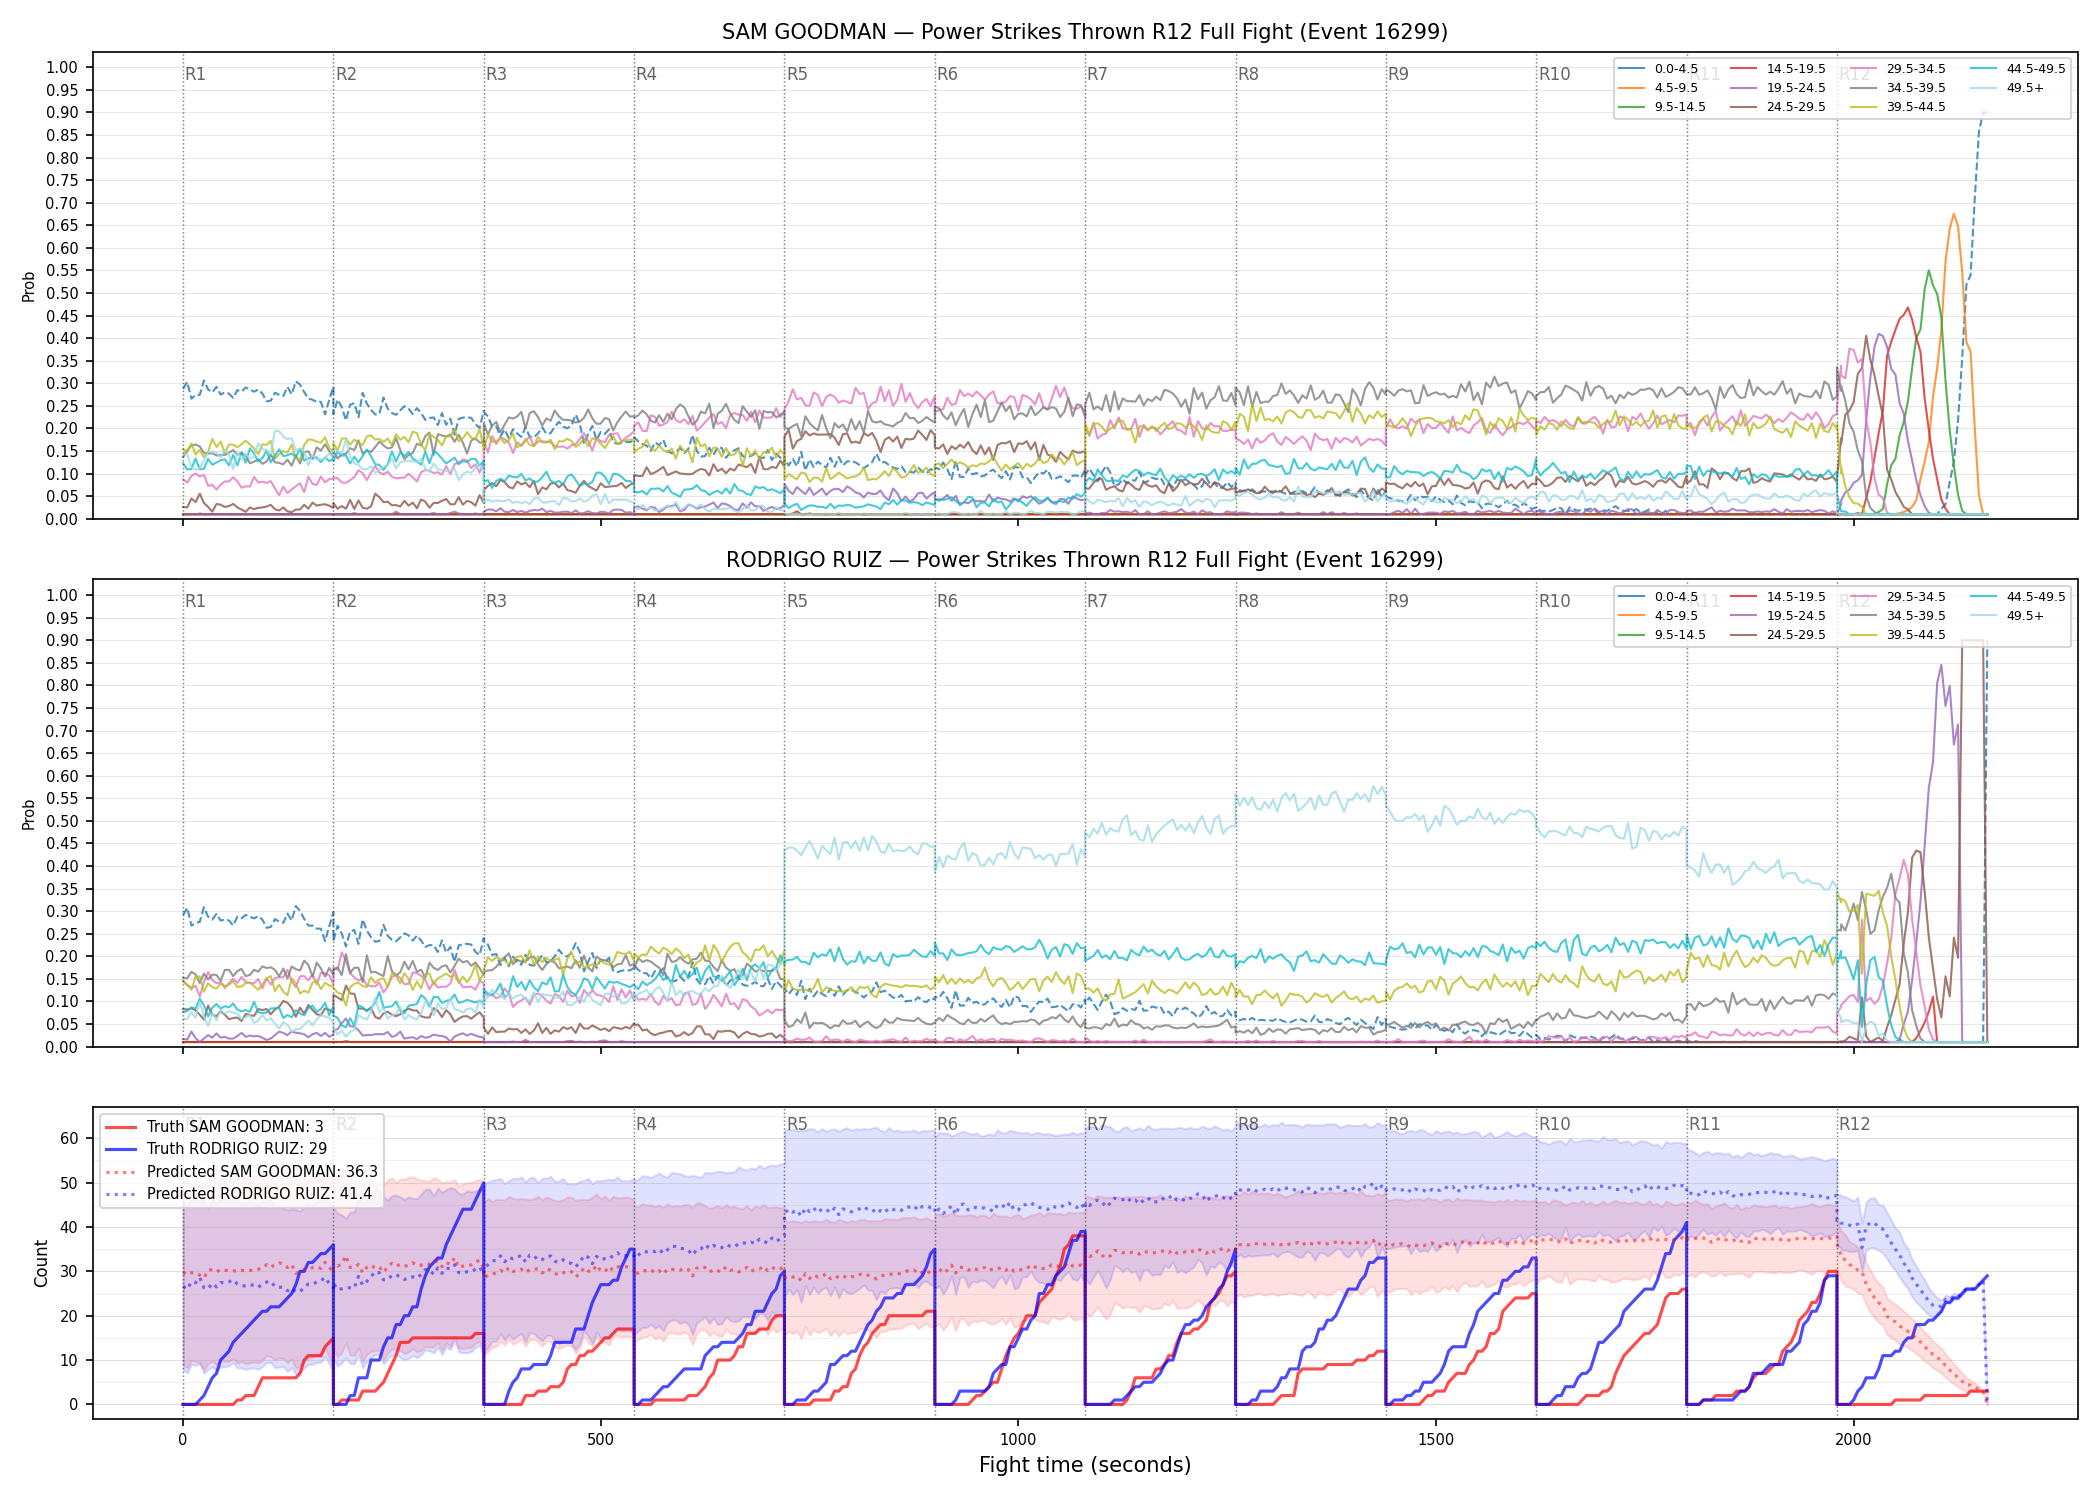
Task: Click the 34.5-39.5 legend entry in top chart
Action: (1898, 88)
